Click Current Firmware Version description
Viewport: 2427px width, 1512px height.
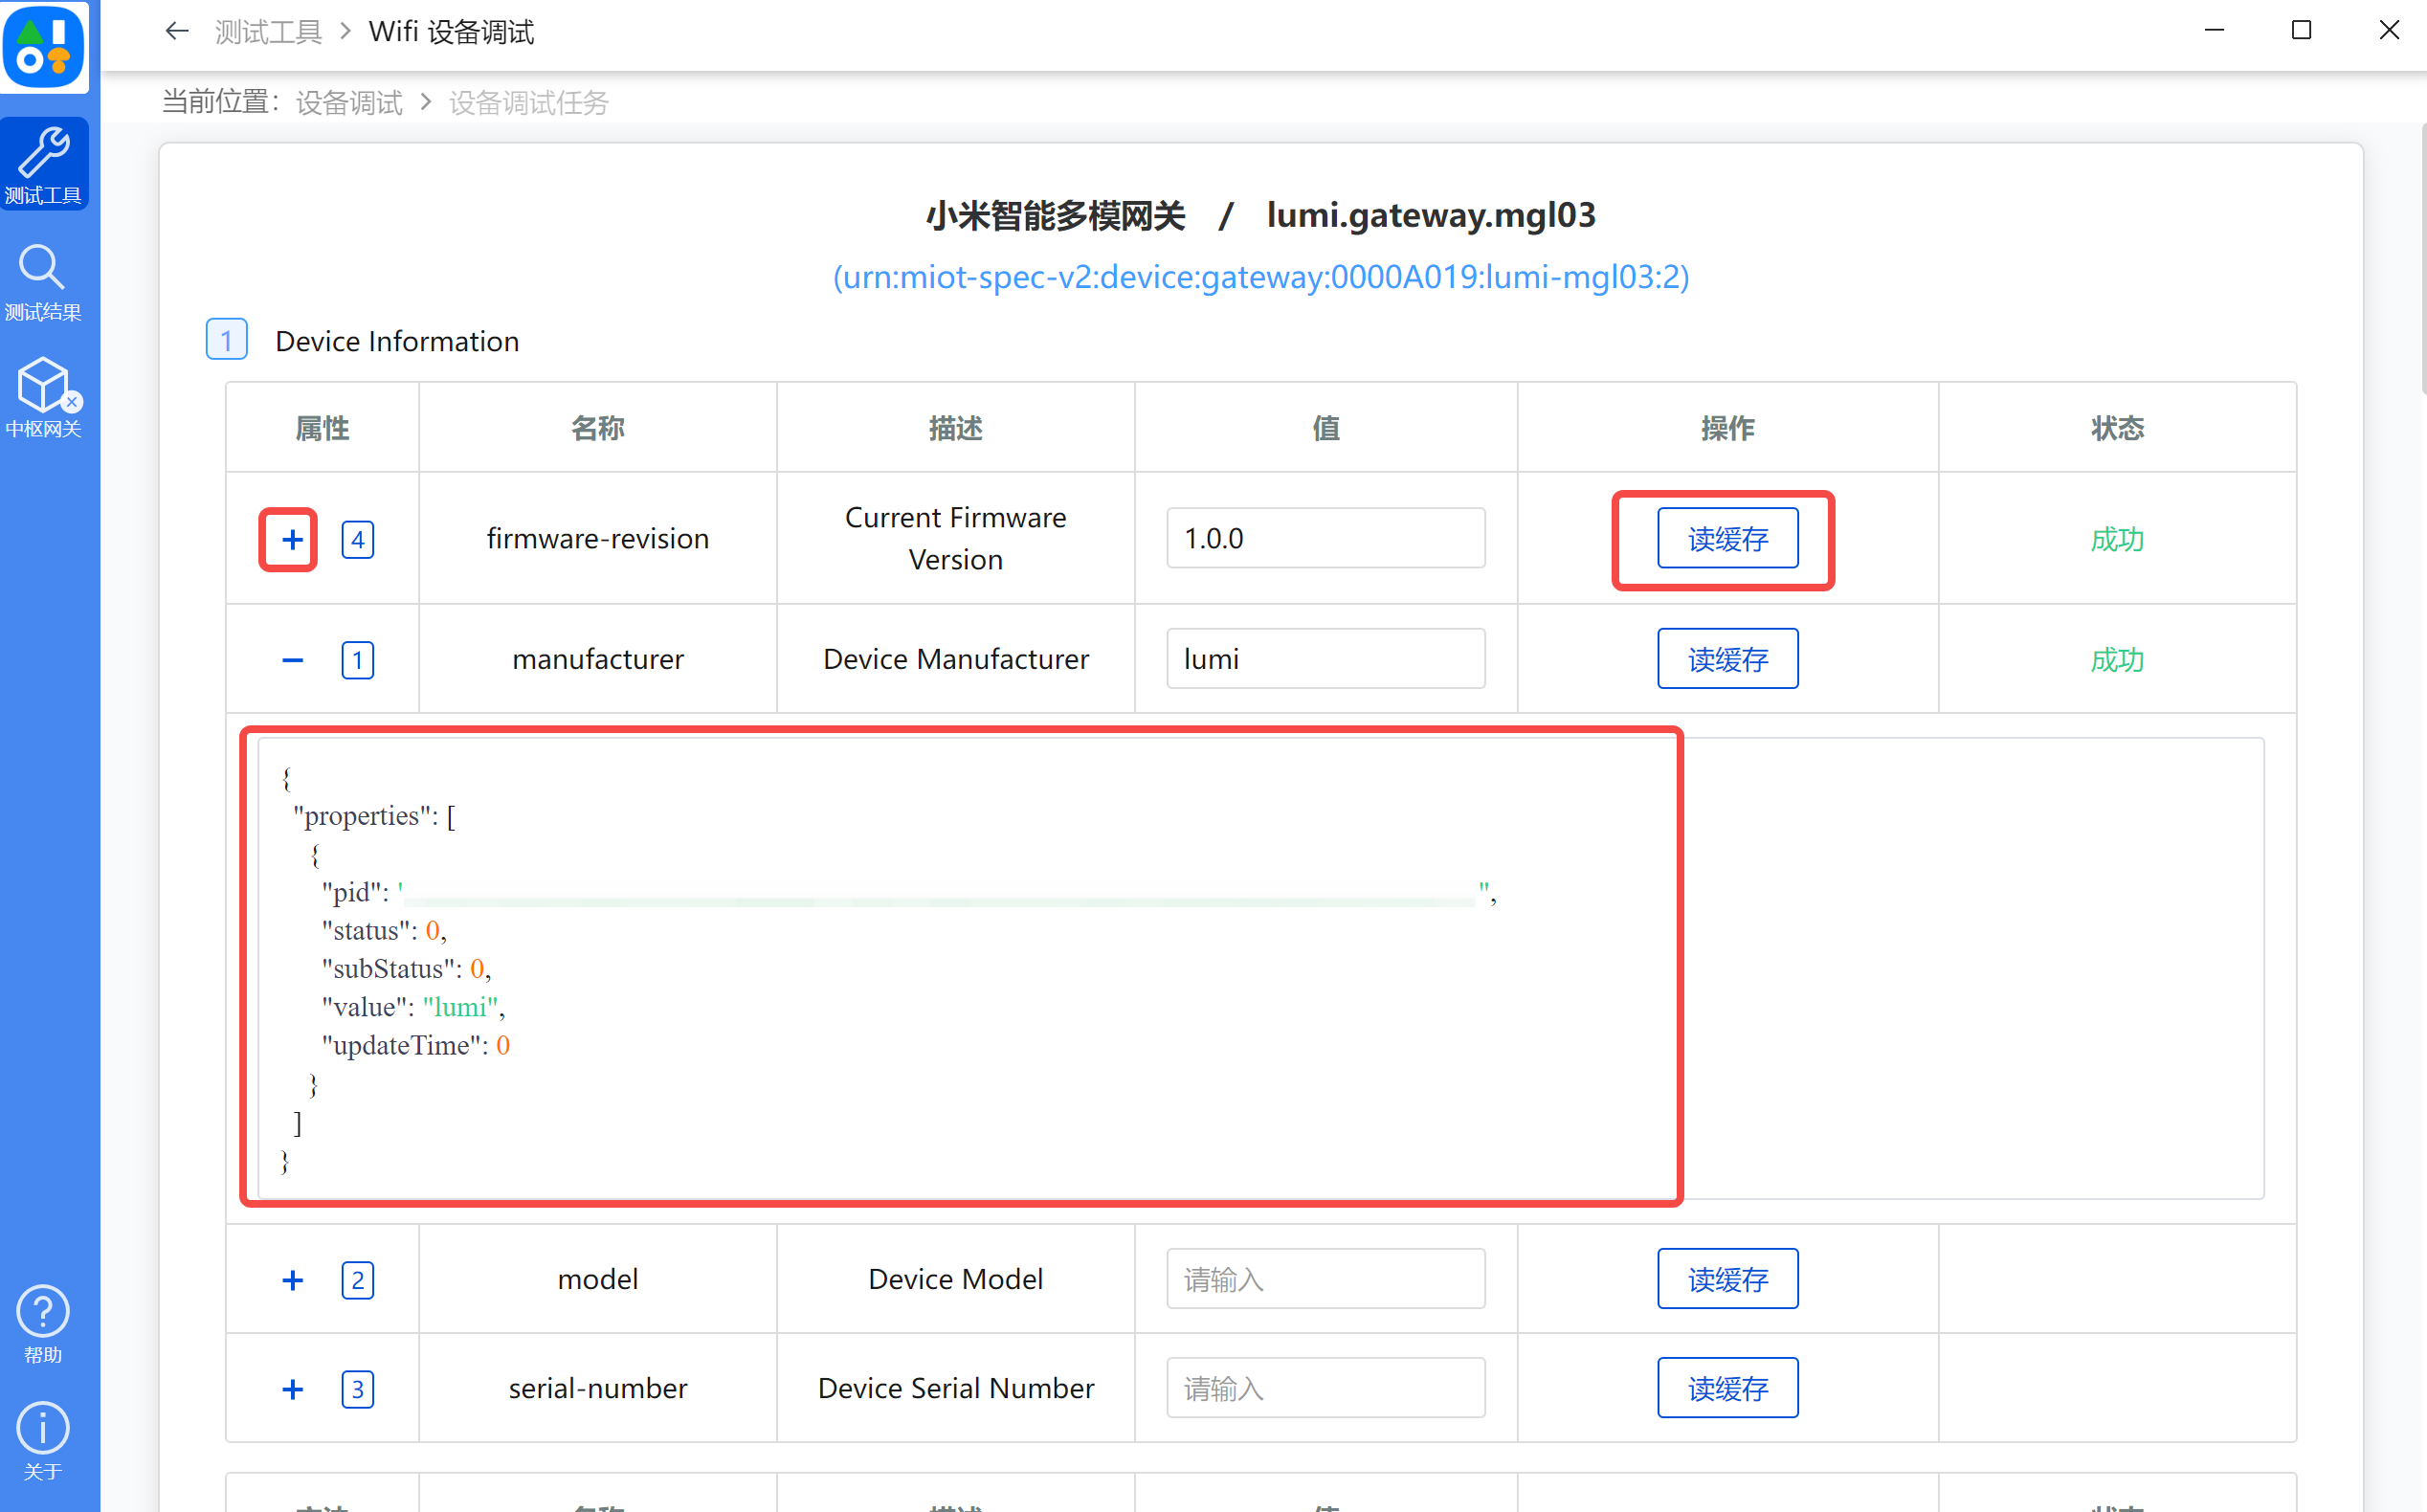click(955, 538)
